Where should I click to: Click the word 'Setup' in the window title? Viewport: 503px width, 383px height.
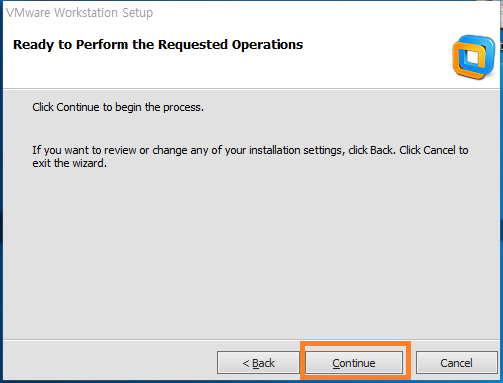137,13
